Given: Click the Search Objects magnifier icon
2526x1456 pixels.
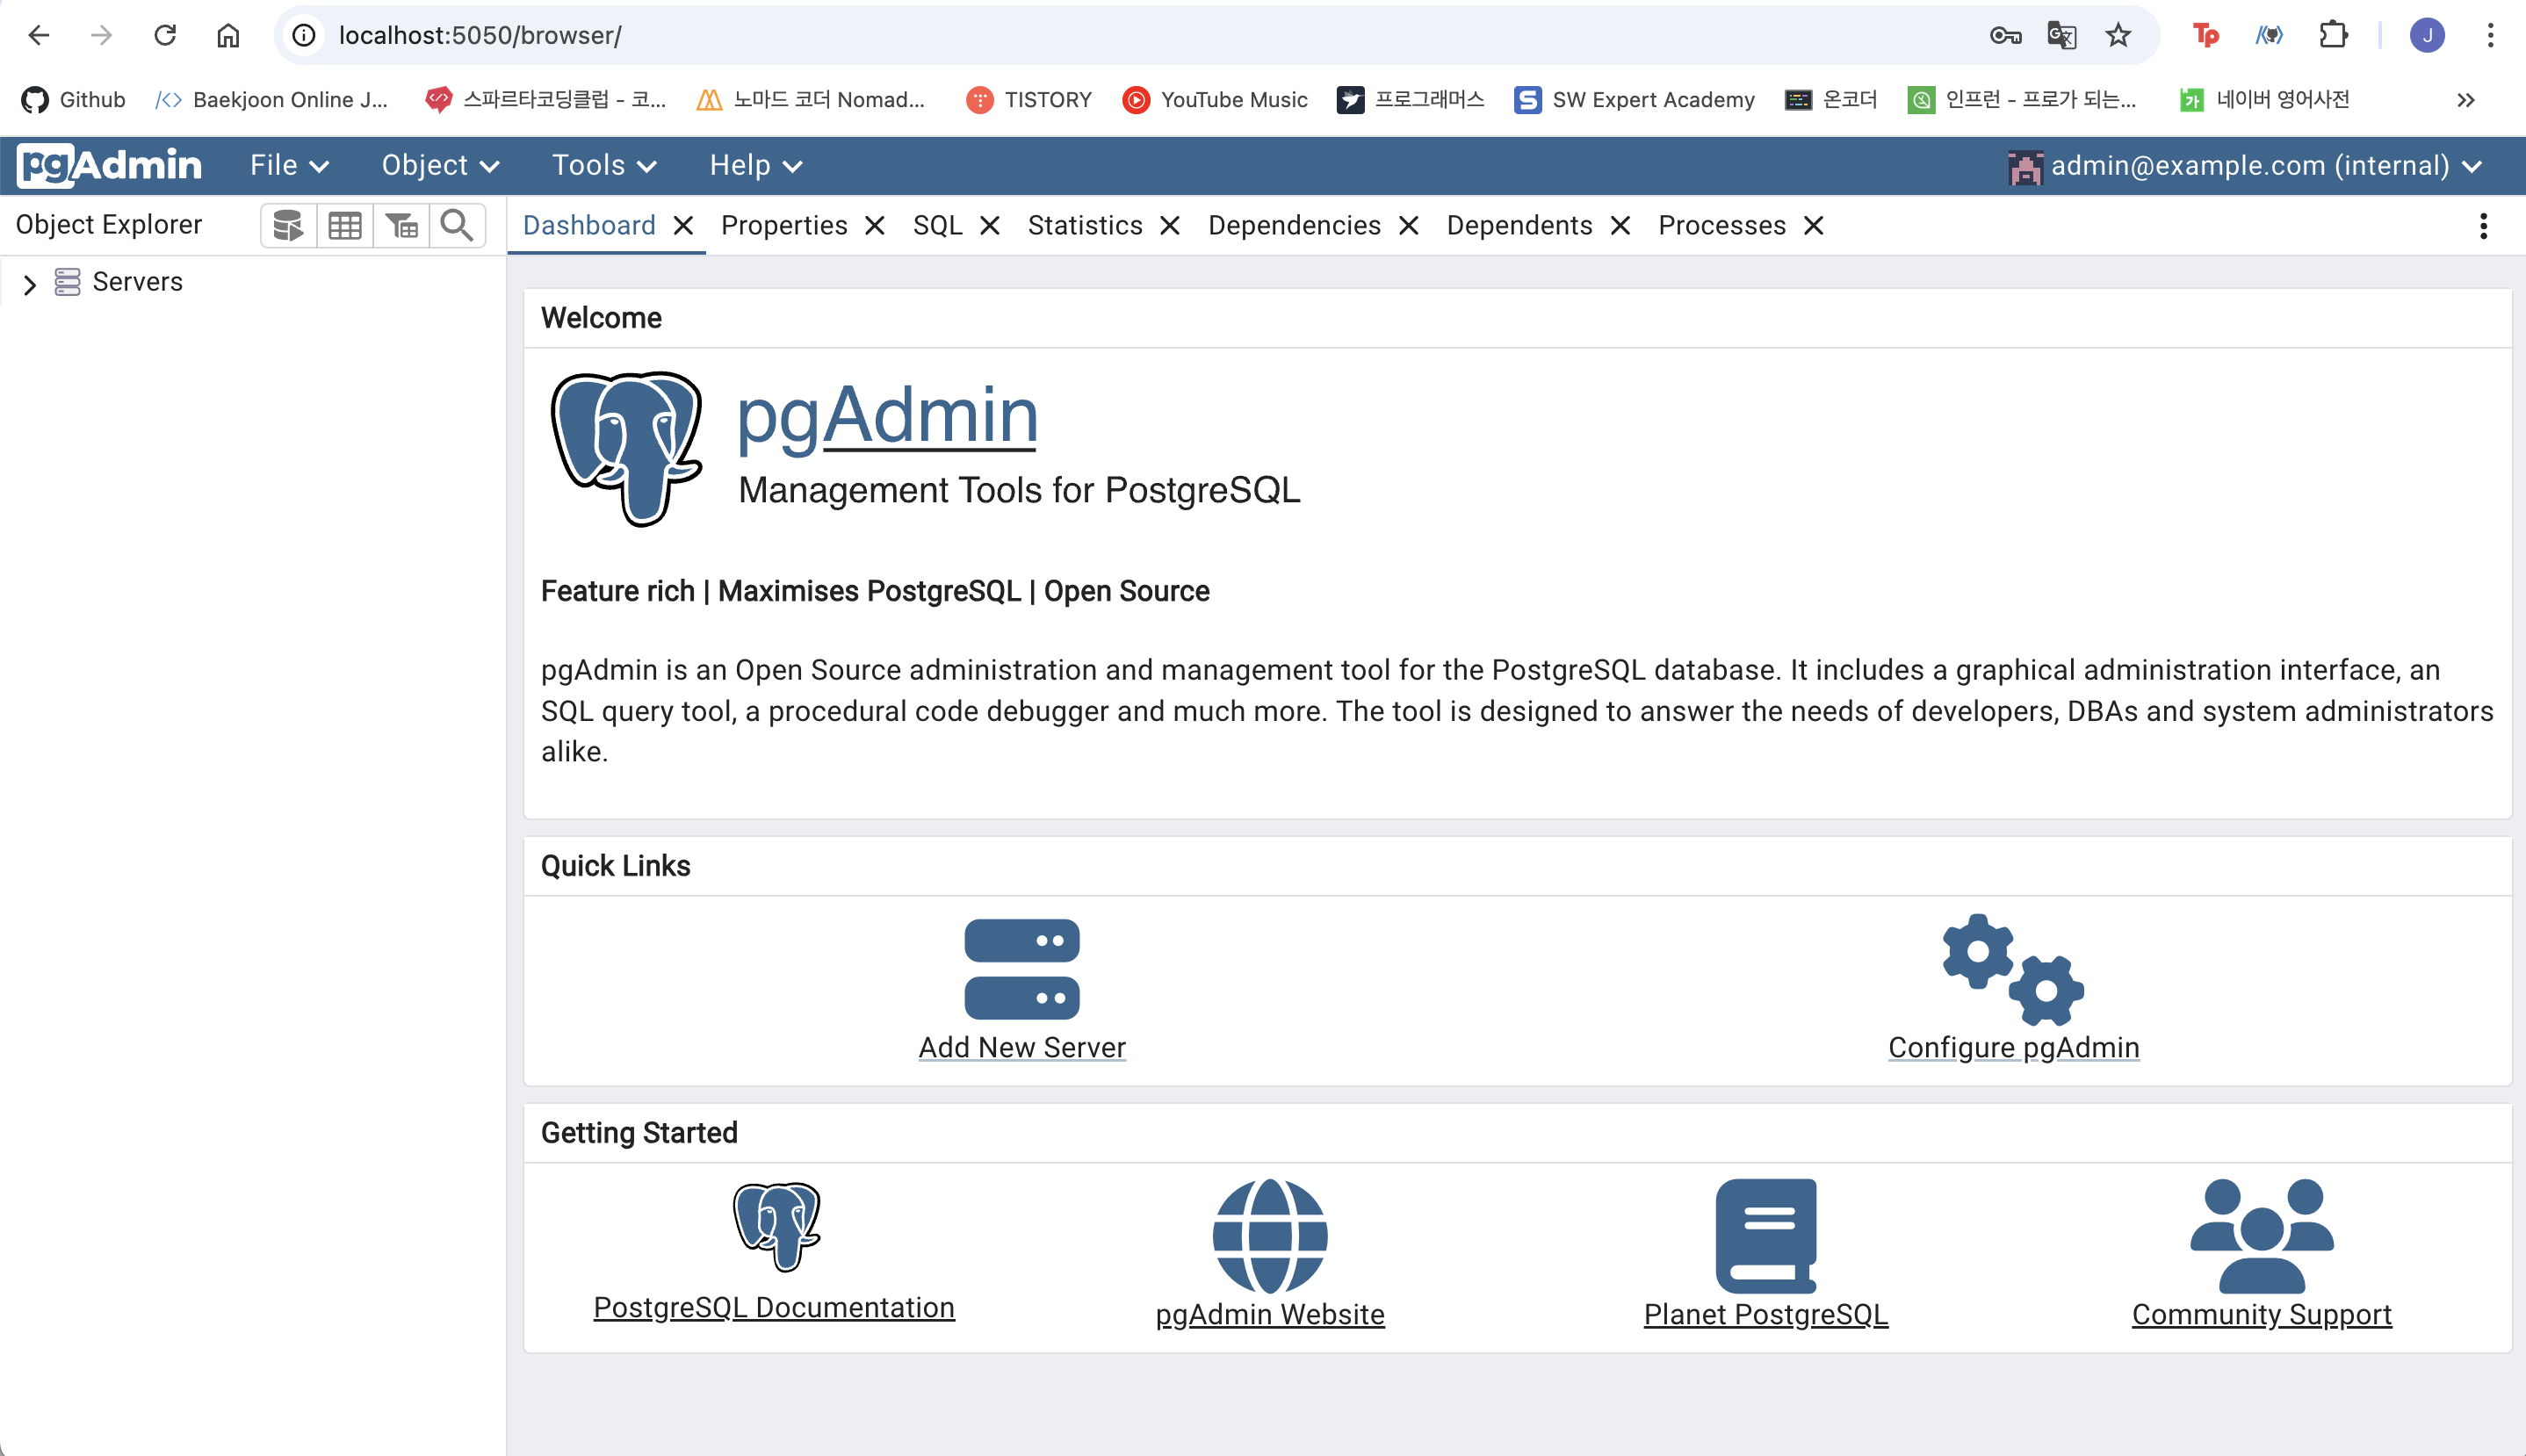Looking at the screenshot, I should (457, 225).
